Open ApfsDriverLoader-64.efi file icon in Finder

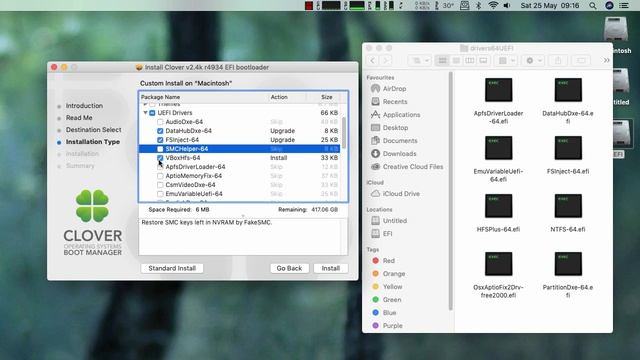tap(498, 90)
